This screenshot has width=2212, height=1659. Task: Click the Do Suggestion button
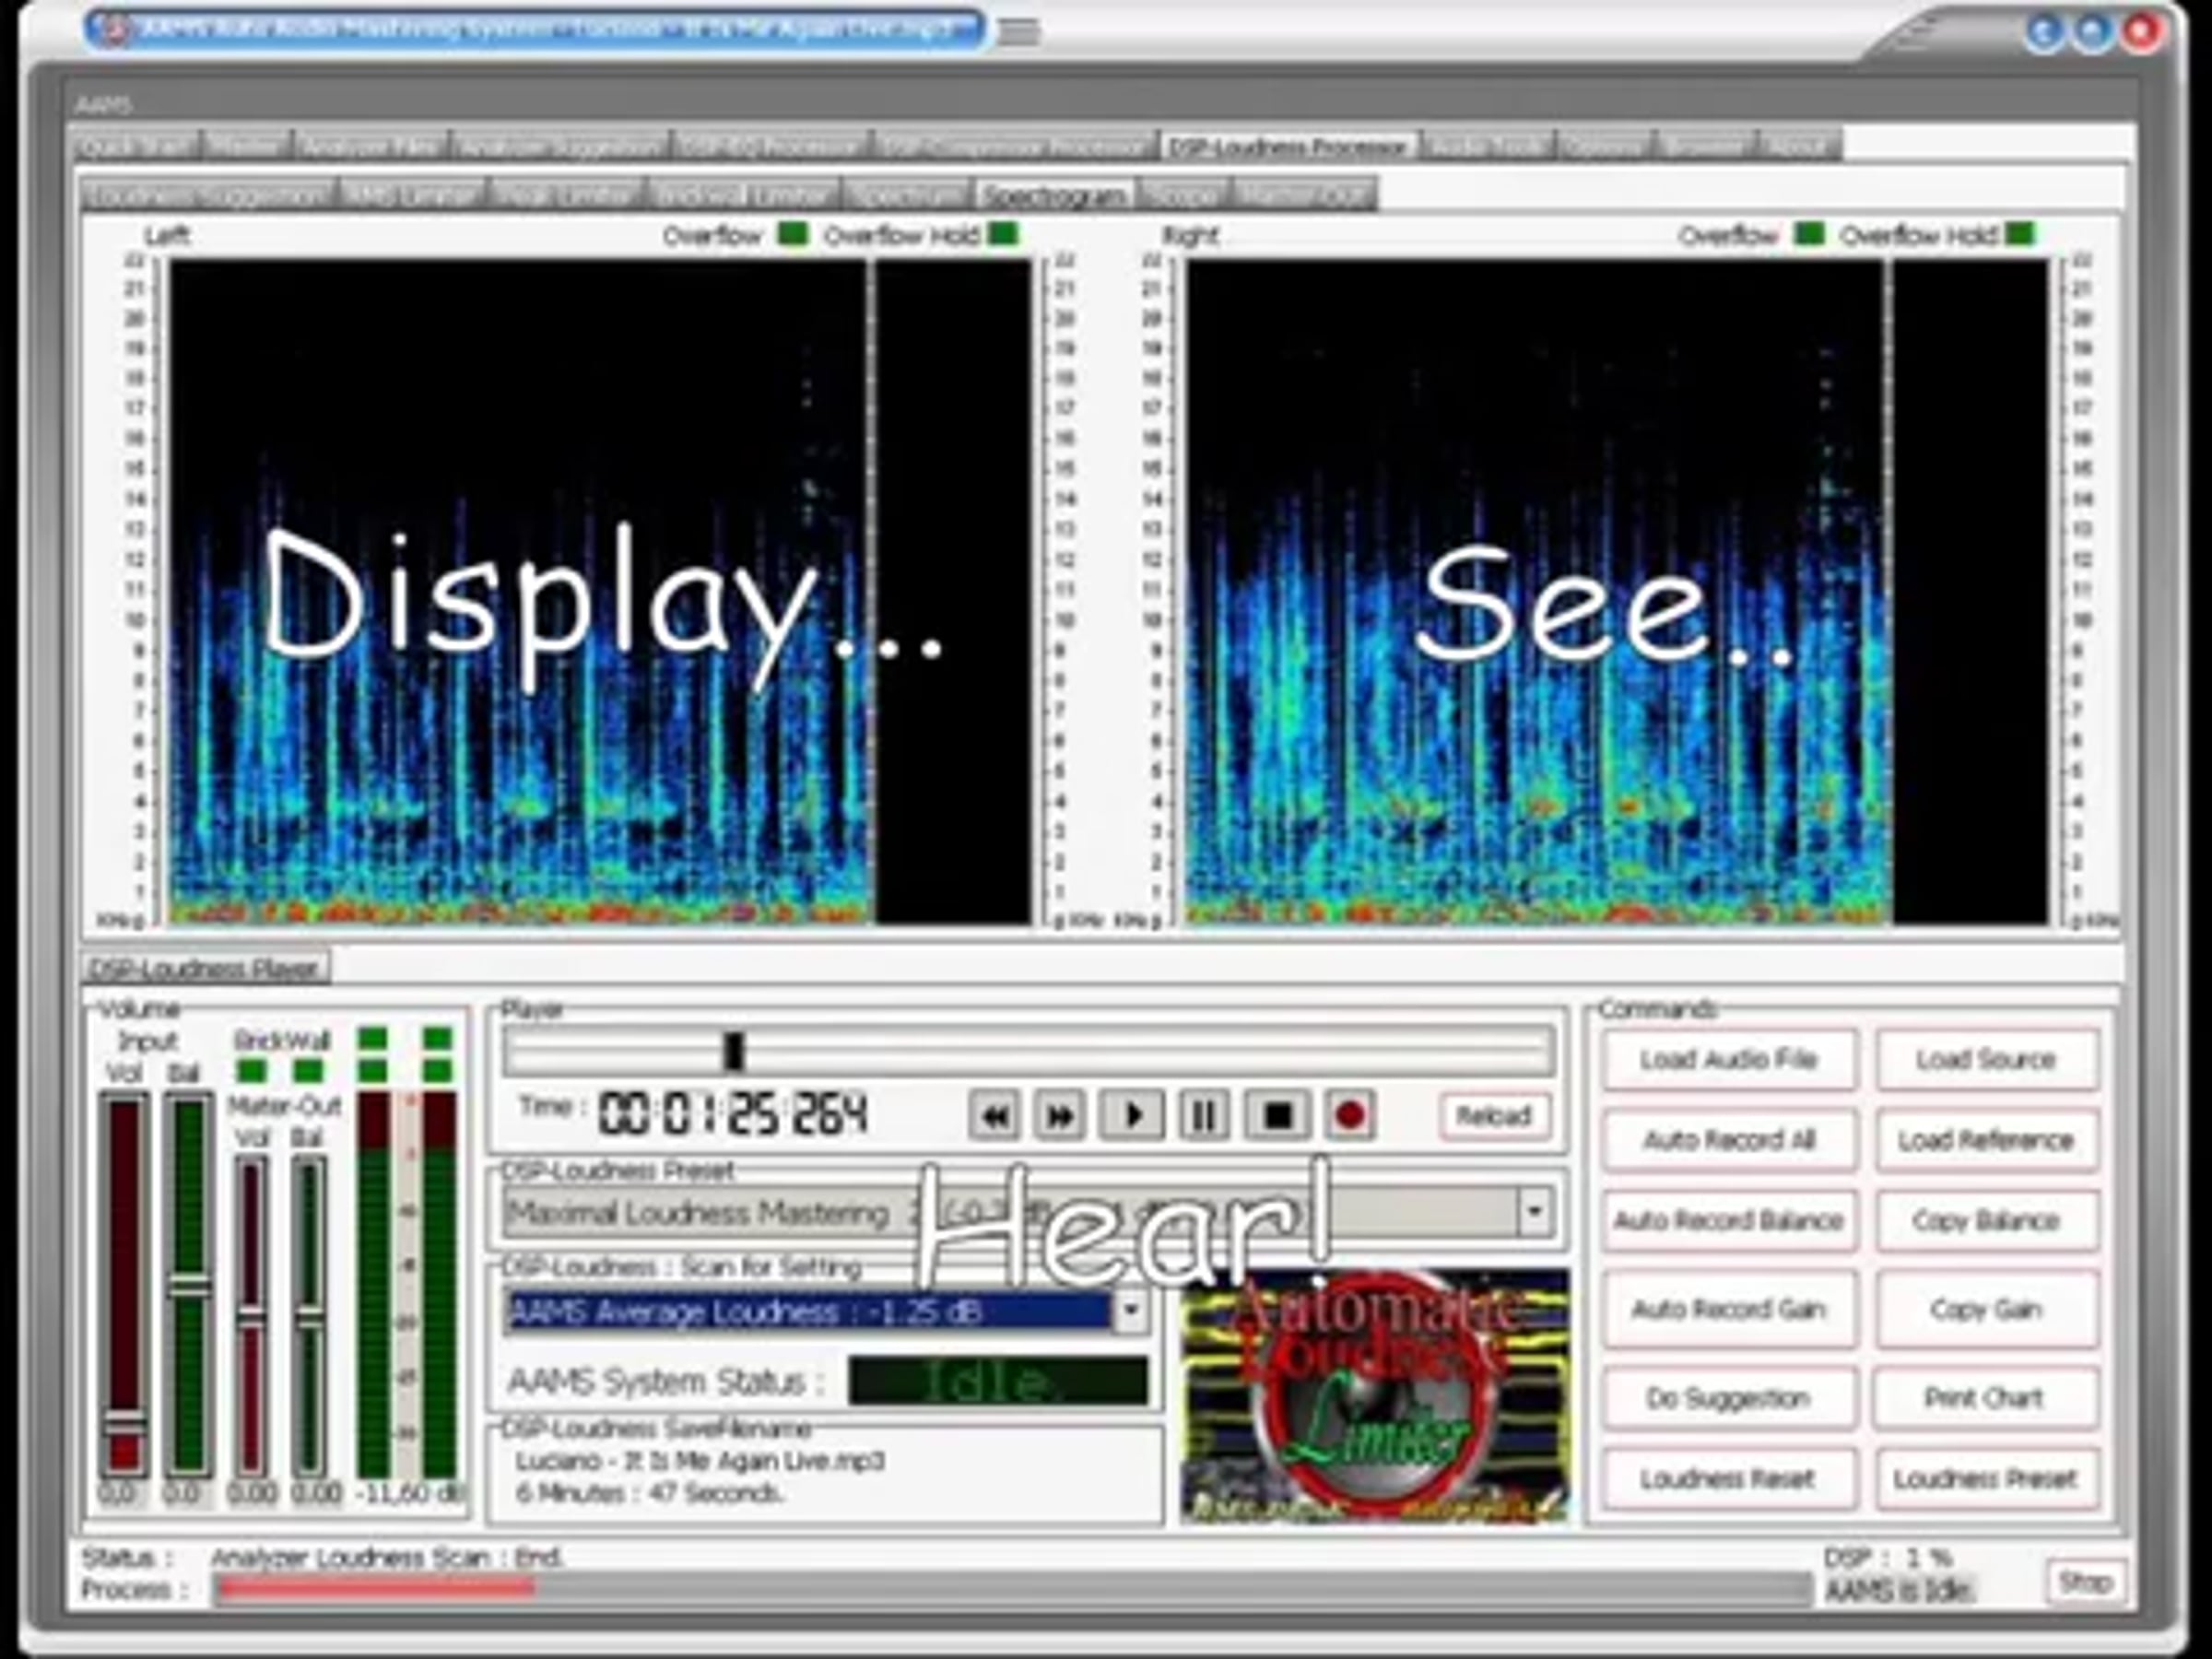(1728, 1397)
